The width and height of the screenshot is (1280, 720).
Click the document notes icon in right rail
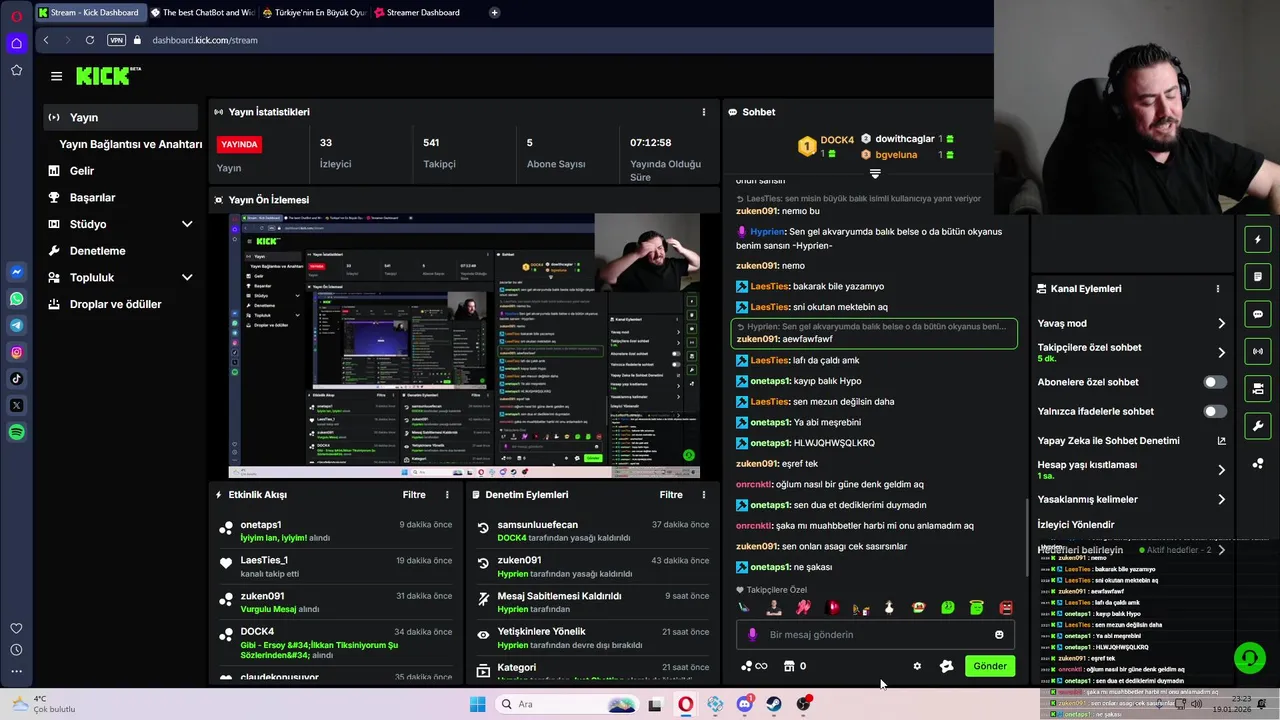[x=1258, y=276]
